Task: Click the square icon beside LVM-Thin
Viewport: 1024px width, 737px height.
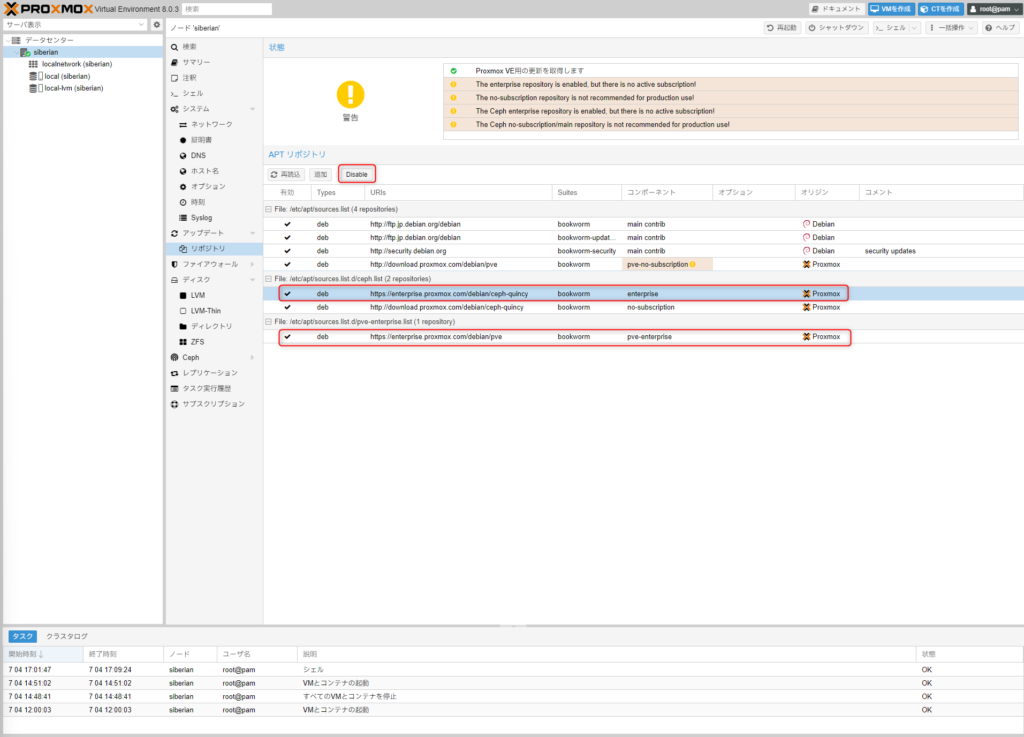Action: pos(183,311)
